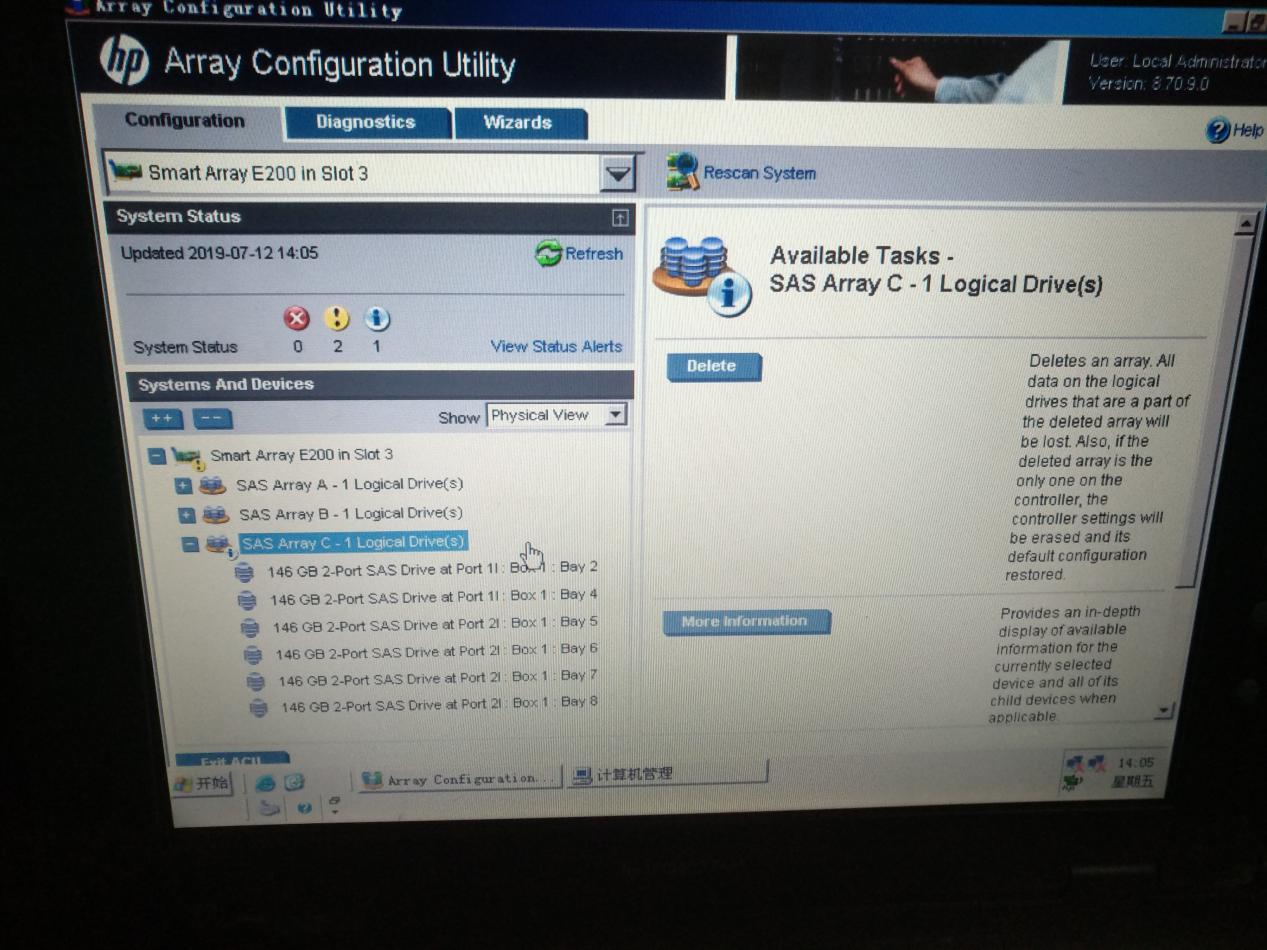Open the Smart Array E200 controller dropdown
Image resolution: width=1267 pixels, height=950 pixels.
coord(619,174)
